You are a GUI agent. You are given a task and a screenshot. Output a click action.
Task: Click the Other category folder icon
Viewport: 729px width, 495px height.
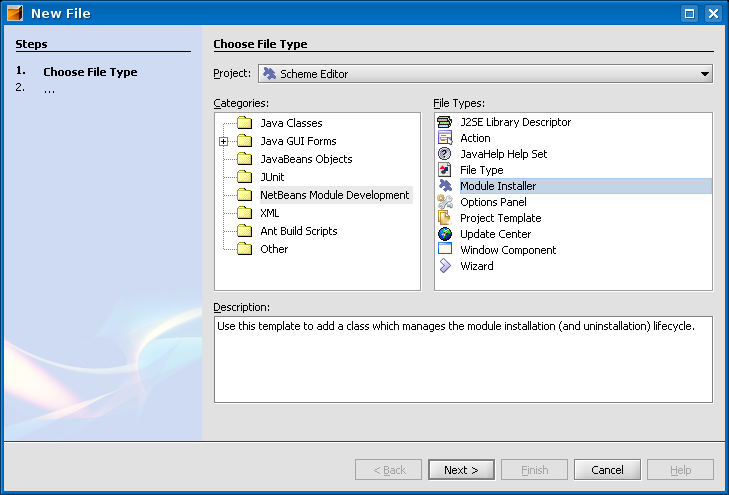pyautogui.click(x=245, y=249)
